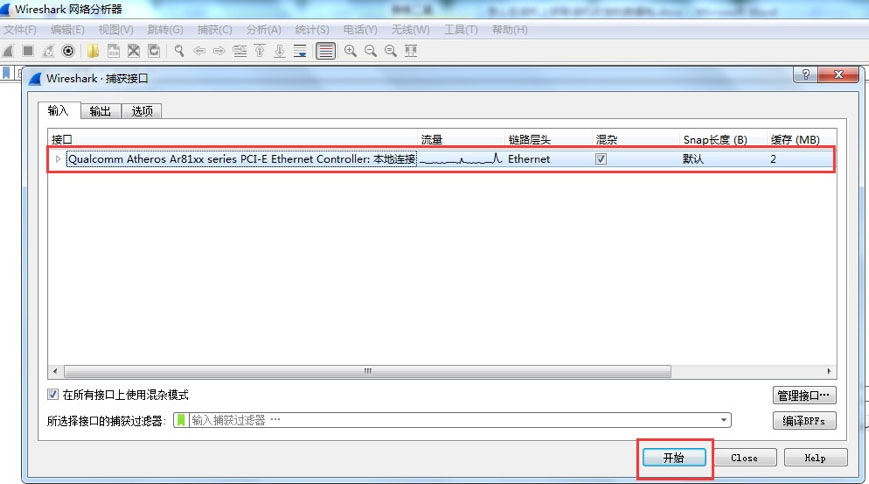Viewport: 869px width, 484px height.
Task: Click the stop capture square toolbar icon
Action: click(x=28, y=51)
